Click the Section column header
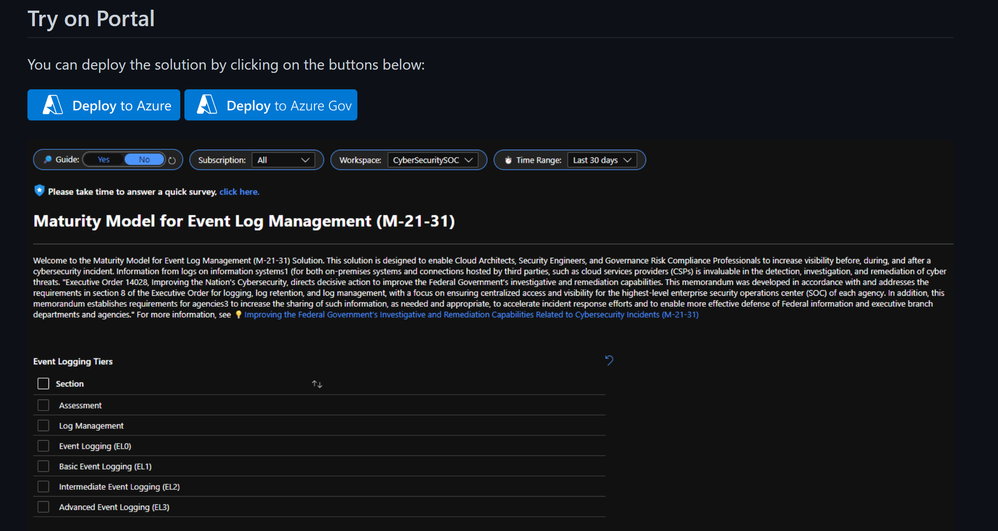Image resolution: width=998 pixels, height=531 pixels. click(x=69, y=384)
